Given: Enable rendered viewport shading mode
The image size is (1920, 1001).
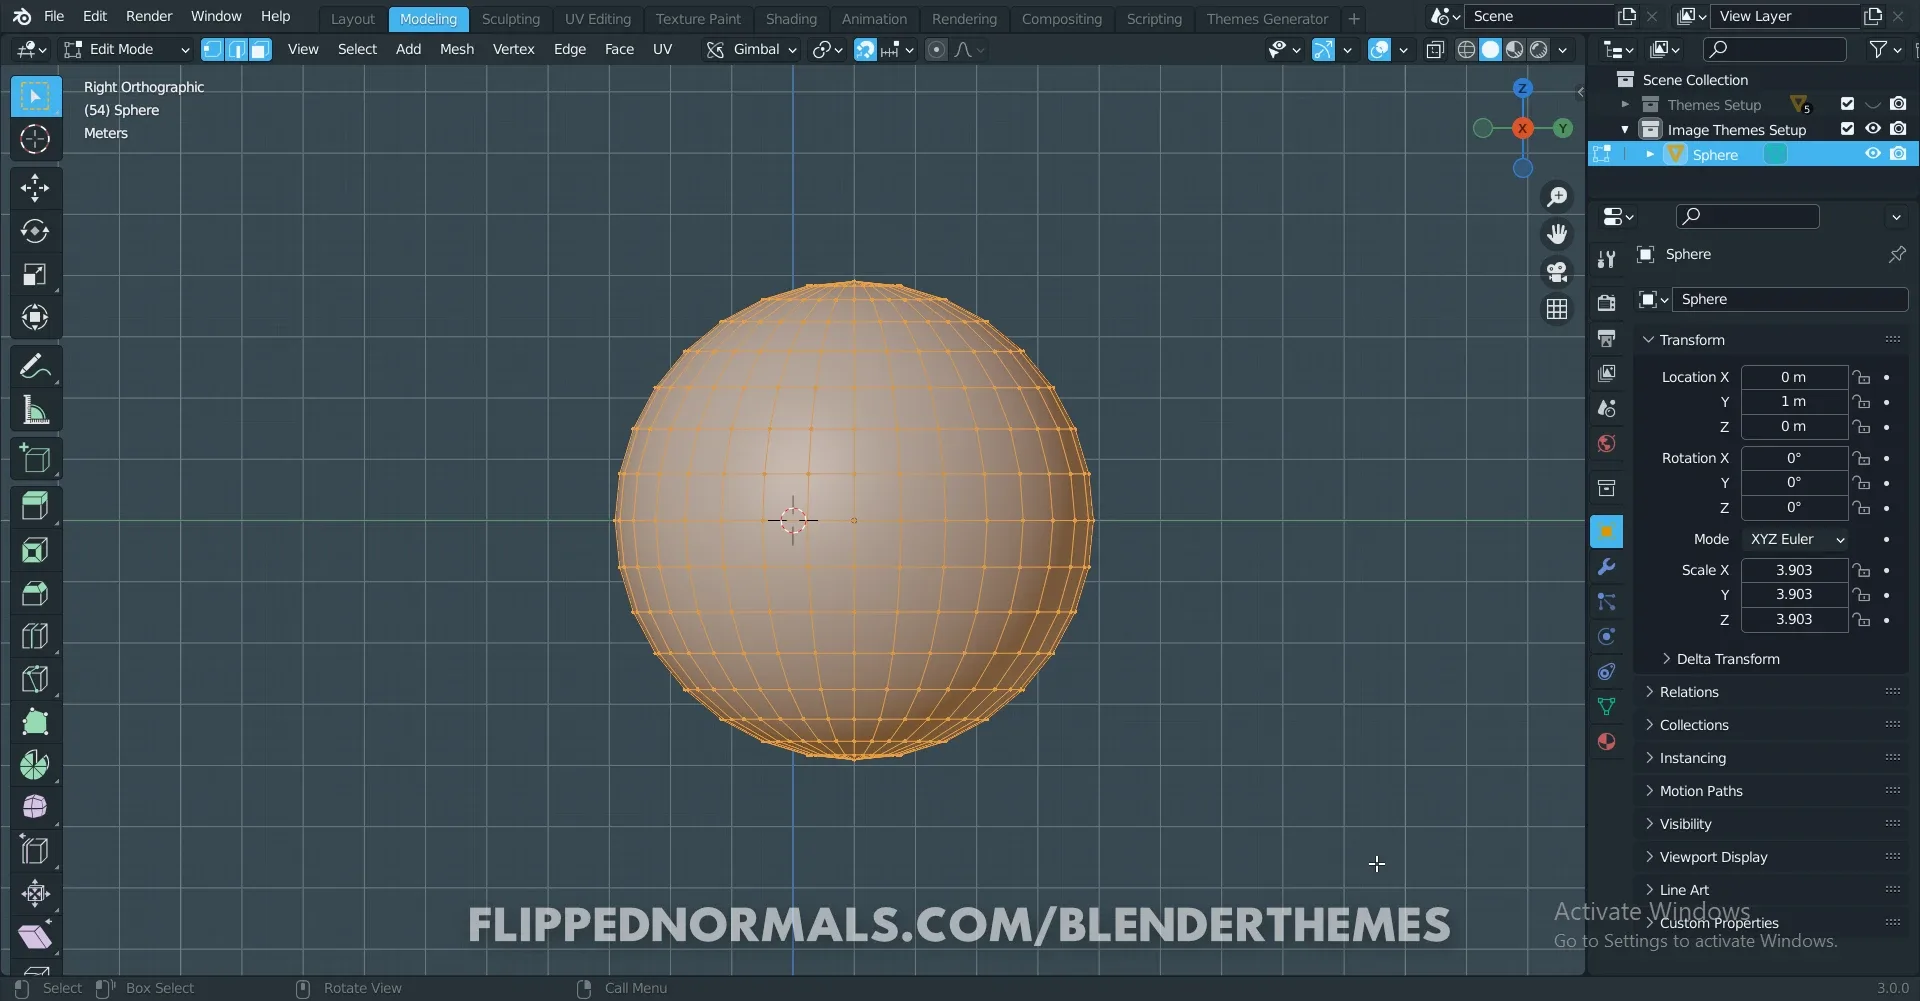Looking at the screenshot, I should (1538, 49).
